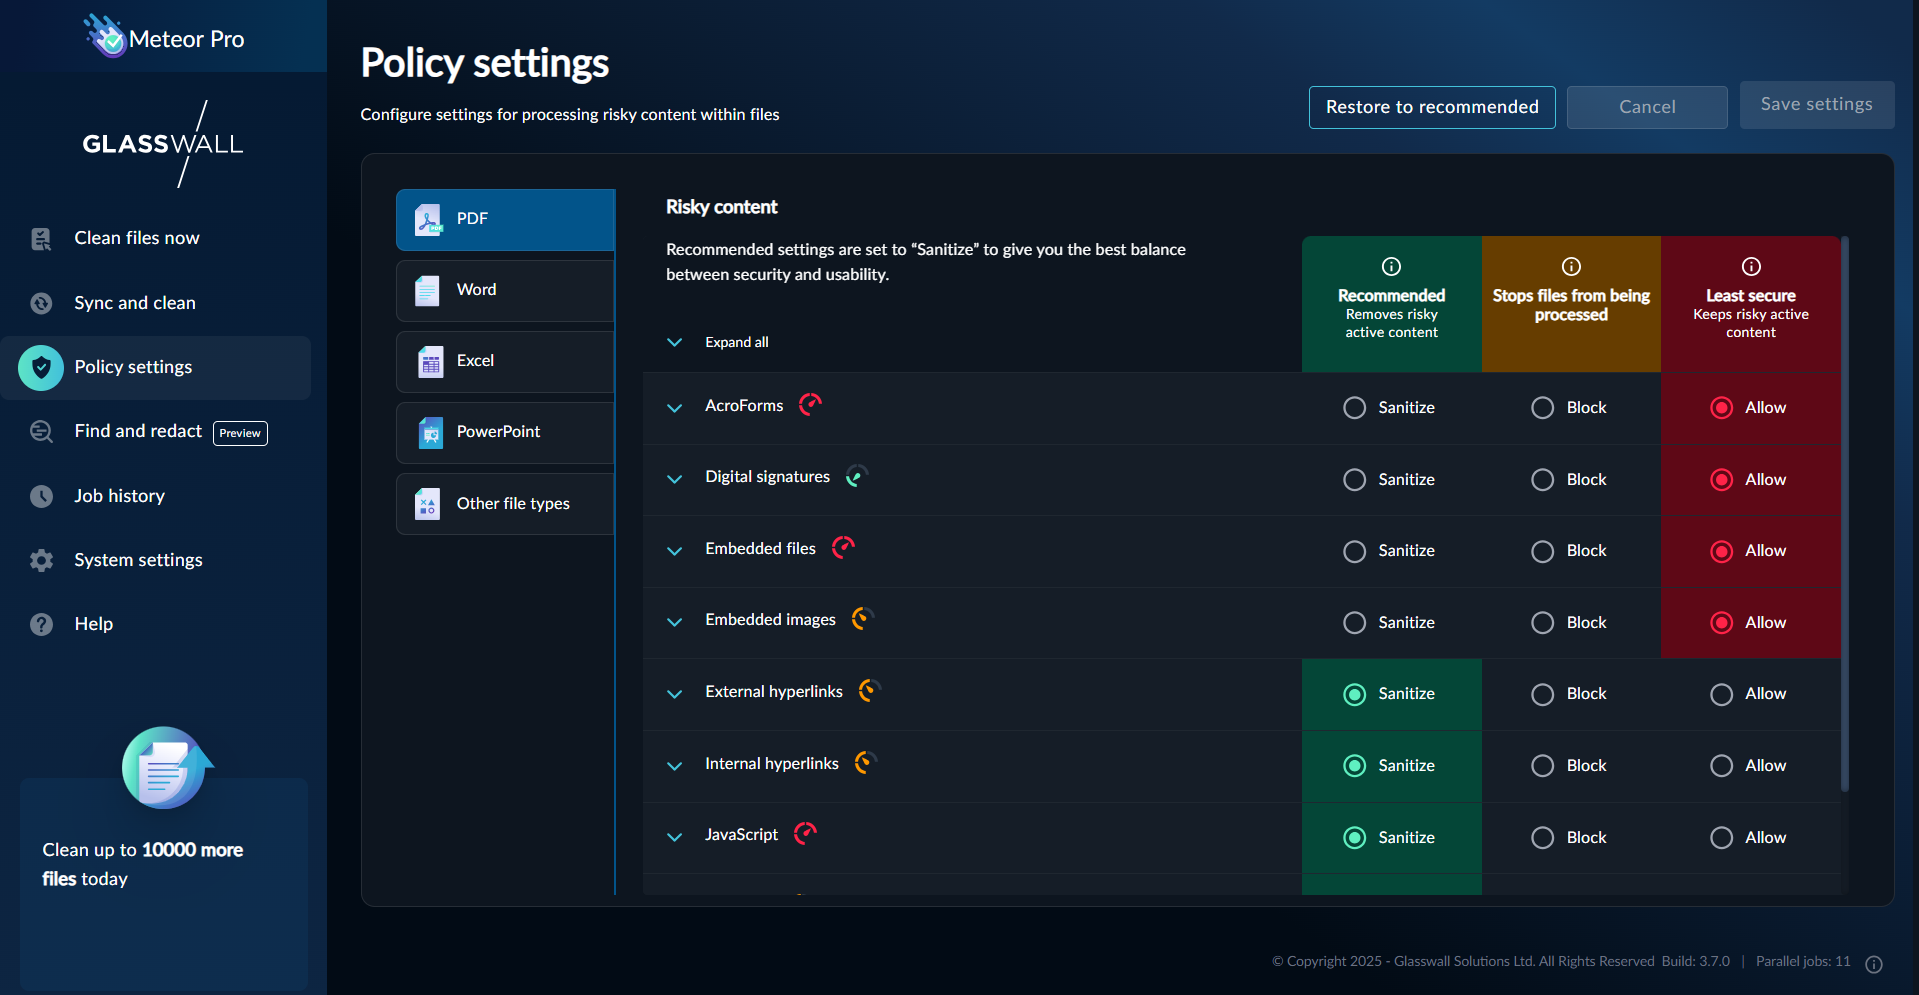Open the Other file types tab
1919x995 pixels.
click(505, 504)
